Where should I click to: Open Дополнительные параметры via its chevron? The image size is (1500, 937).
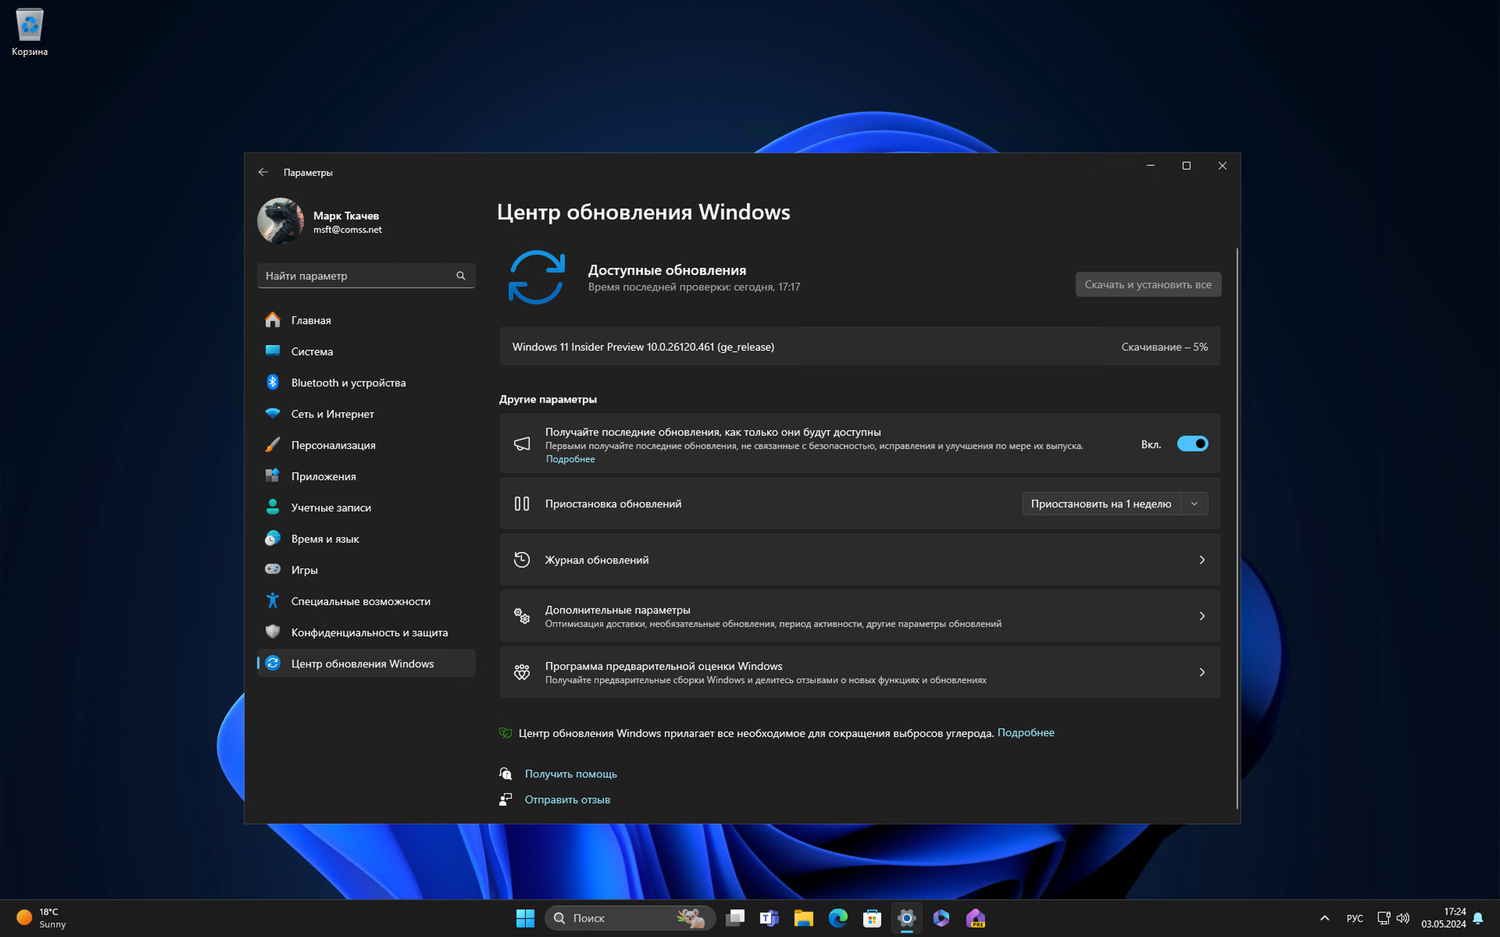[1202, 616]
